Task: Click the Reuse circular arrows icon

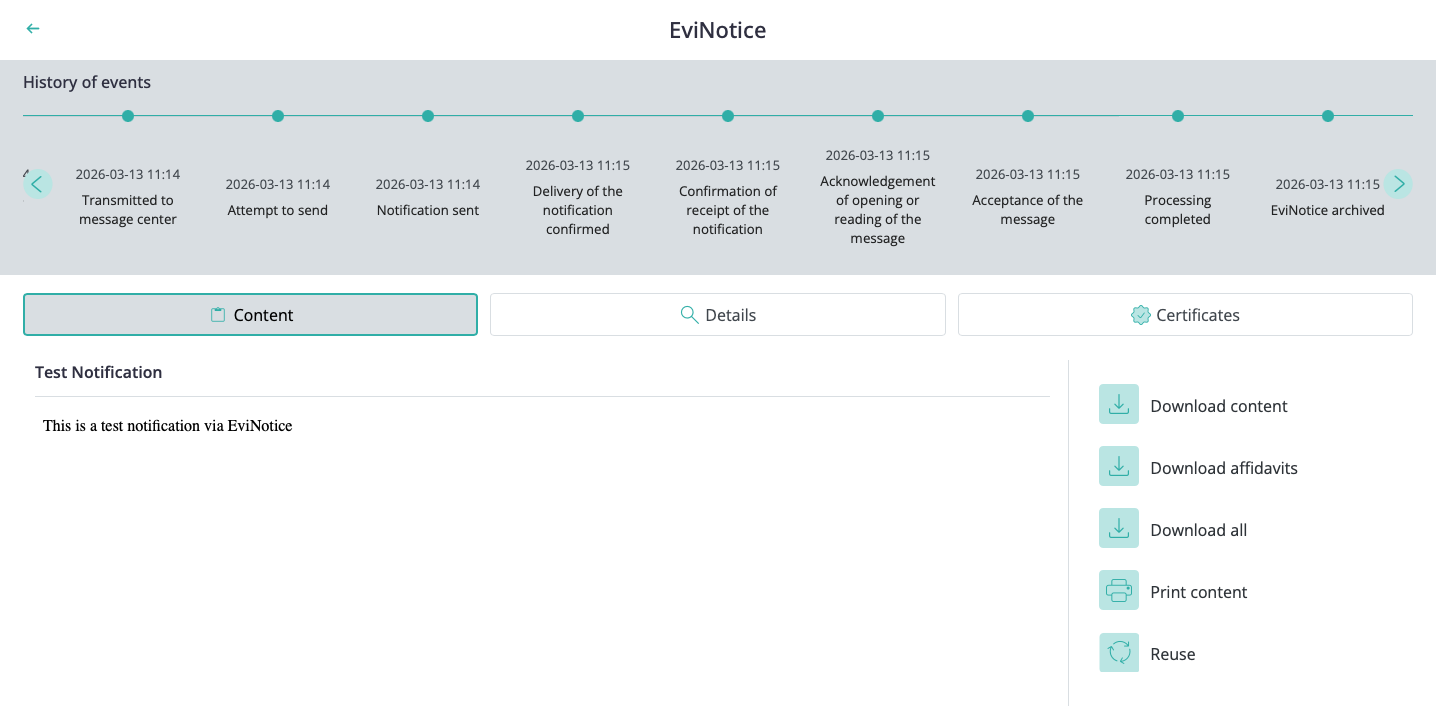Action: click(x=1119, y=652)
